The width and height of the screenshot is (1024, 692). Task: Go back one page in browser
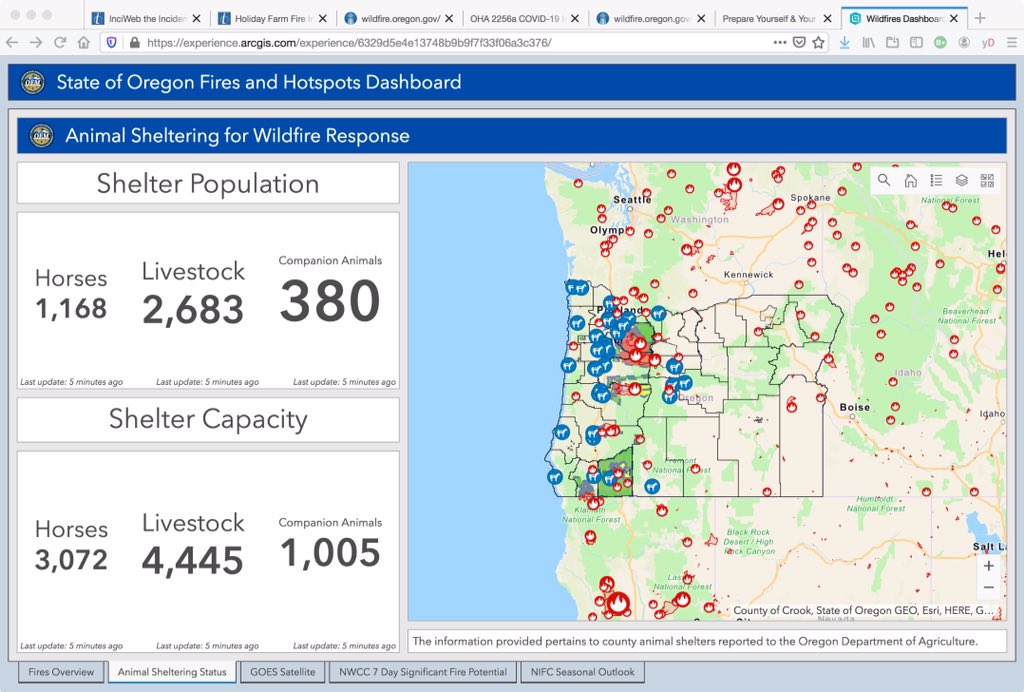(12, 42)
